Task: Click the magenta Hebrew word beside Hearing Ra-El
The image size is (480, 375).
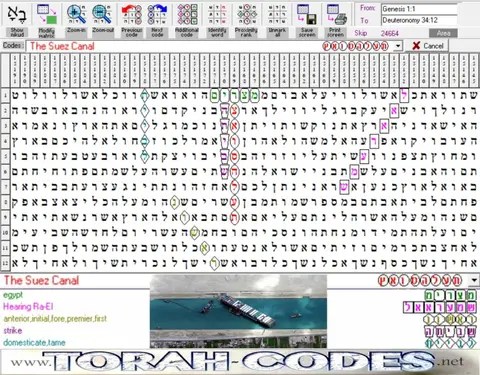Action: click(439, 307)
